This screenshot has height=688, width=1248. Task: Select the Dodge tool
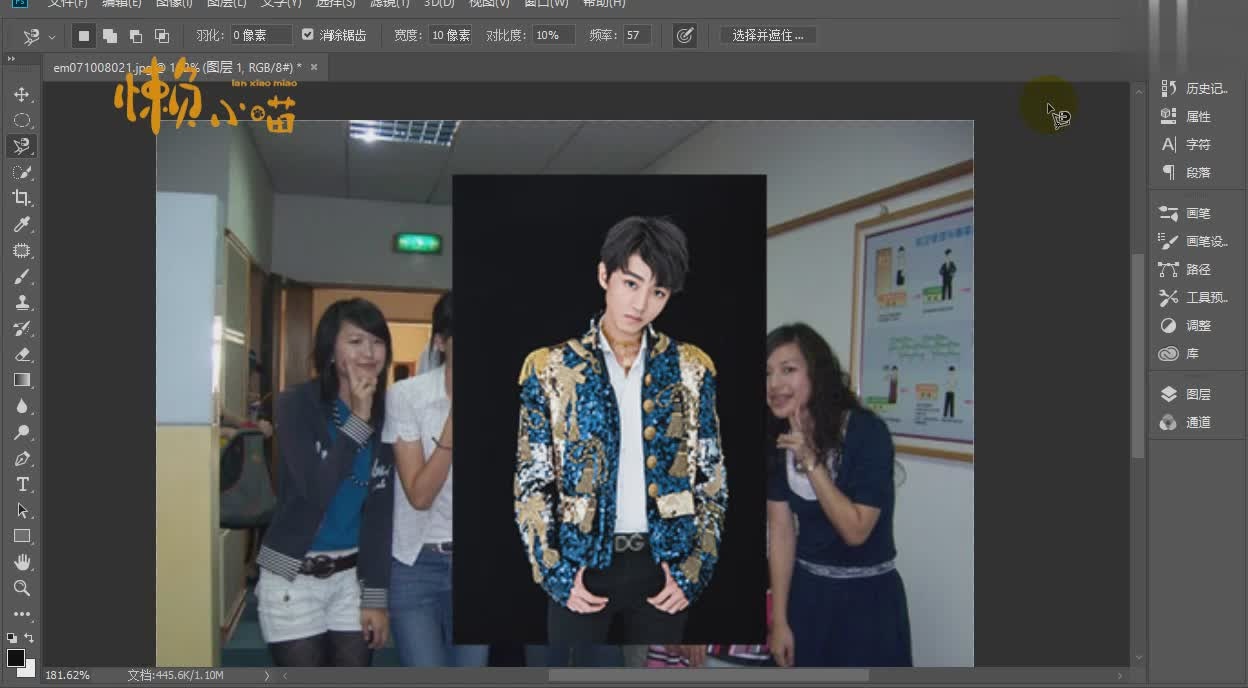pyautogui.click(x=21, y=432)
